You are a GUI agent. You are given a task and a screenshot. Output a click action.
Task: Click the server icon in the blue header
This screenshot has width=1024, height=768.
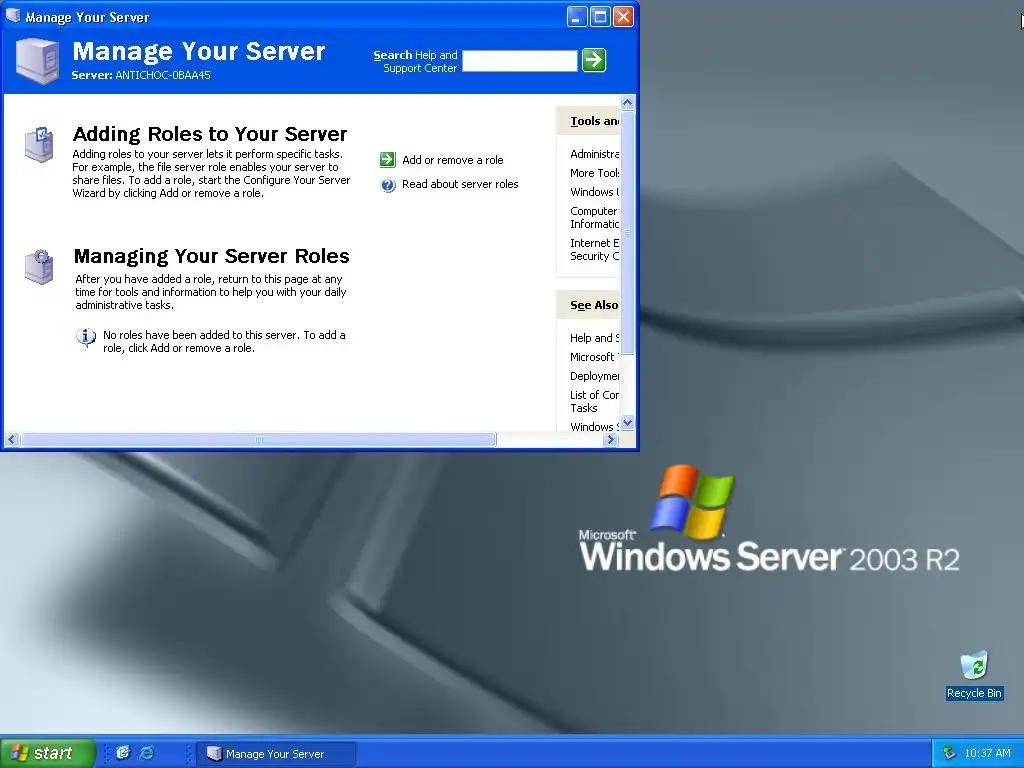[x=37, y=61]
